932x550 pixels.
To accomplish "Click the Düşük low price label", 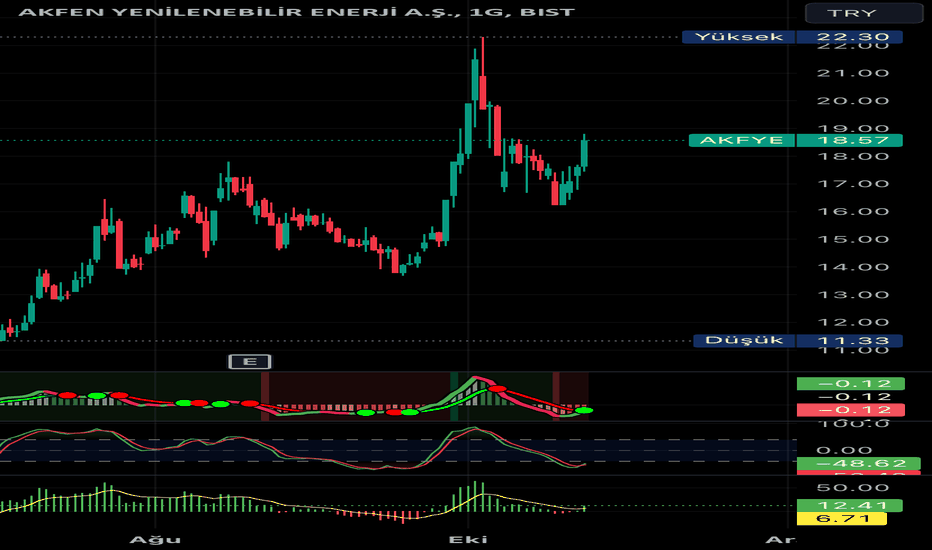I will click(x=744, y=341).
